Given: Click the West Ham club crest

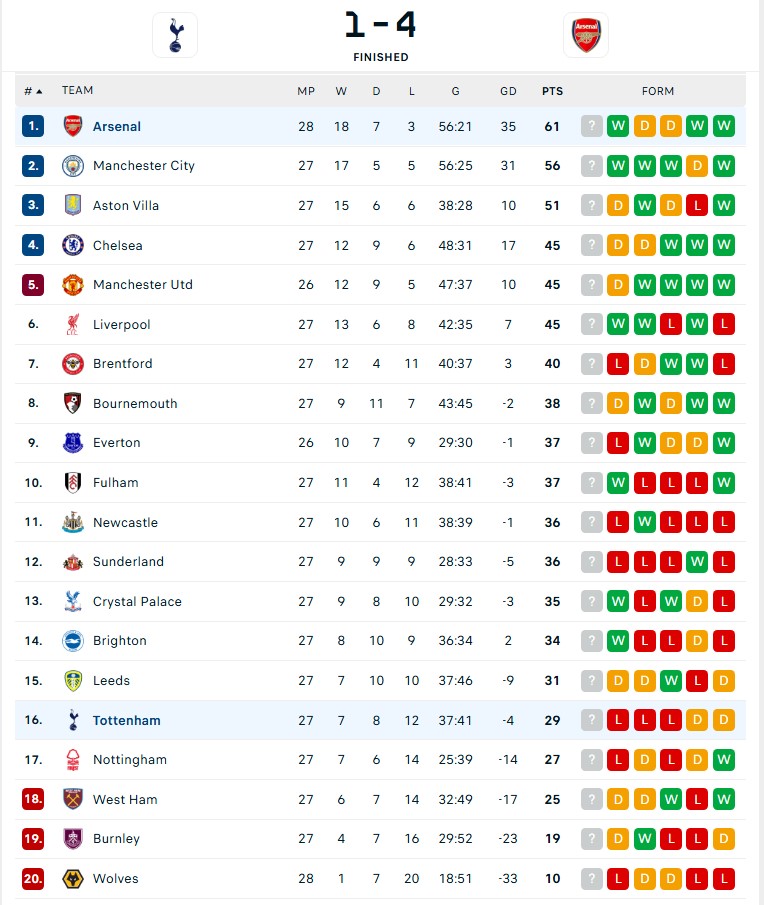Looking at the screenshot, I should (x=73, y=799).
